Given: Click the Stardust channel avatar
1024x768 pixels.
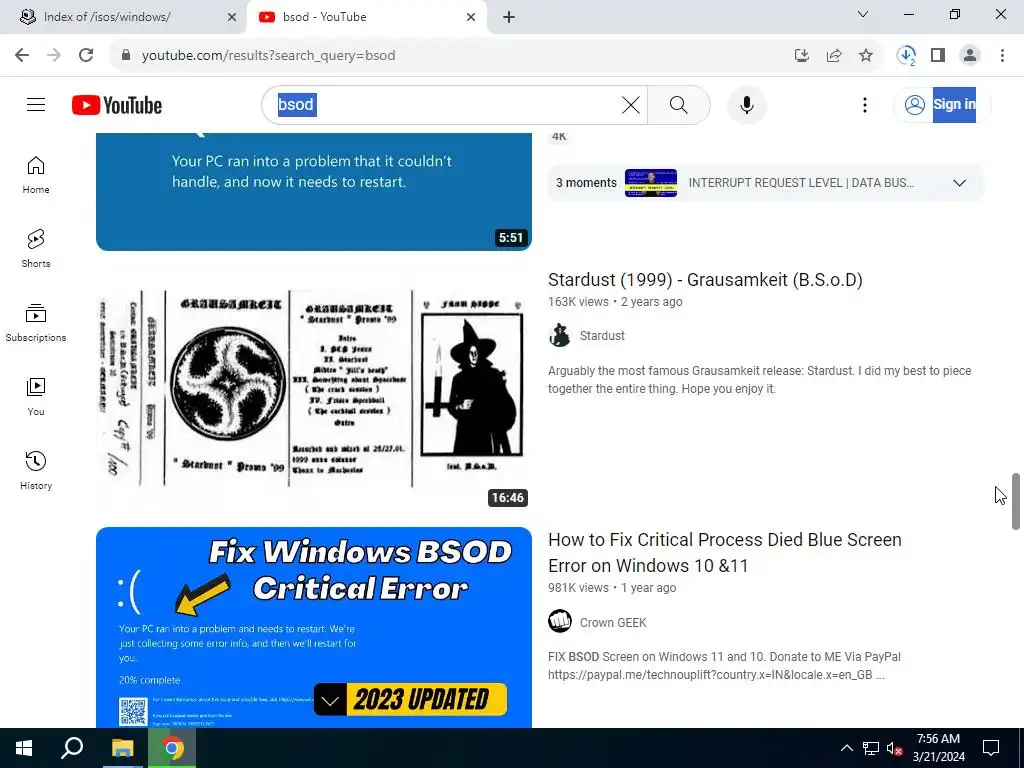Looking at the screenshot, I should (560, 335).
